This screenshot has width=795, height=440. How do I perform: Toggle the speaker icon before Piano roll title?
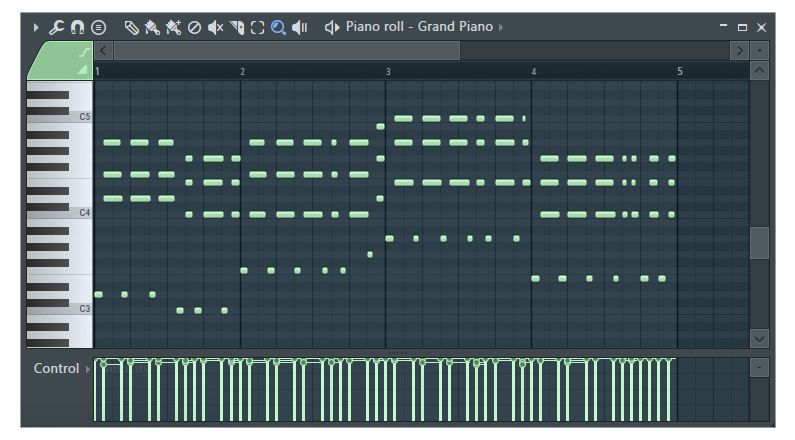click(332, 27)
